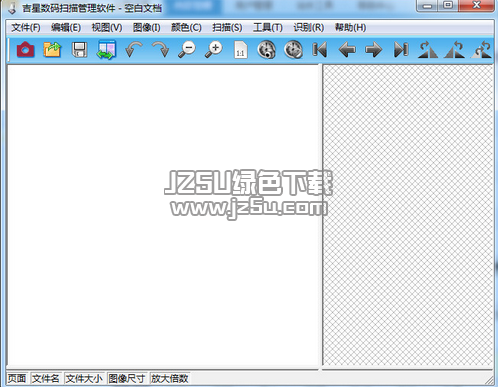The width and height of the screenshot is (498, 387).
Task: Open the 工具(T) menu
Action: (x=268, y=27)
